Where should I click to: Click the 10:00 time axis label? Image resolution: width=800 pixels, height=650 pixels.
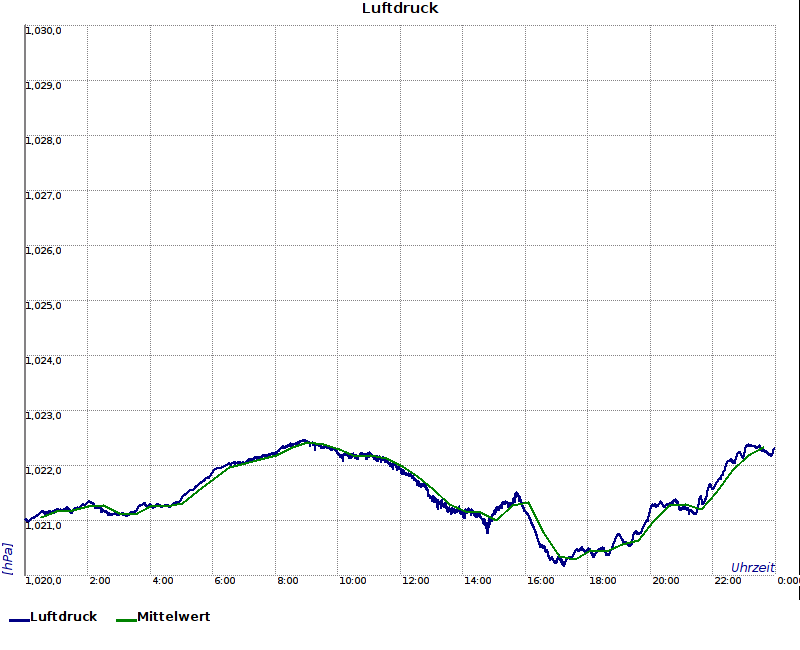353,581
